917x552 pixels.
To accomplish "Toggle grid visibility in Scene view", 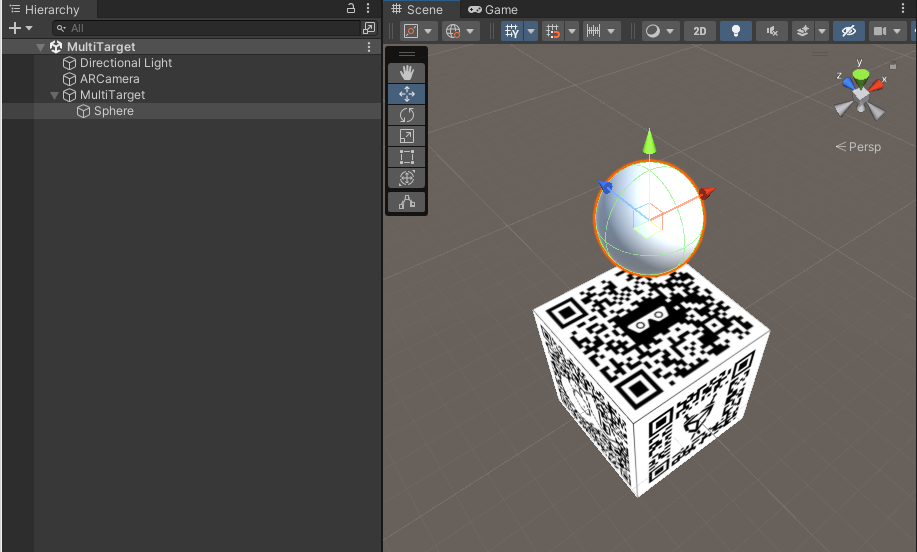I will (512, 31).
